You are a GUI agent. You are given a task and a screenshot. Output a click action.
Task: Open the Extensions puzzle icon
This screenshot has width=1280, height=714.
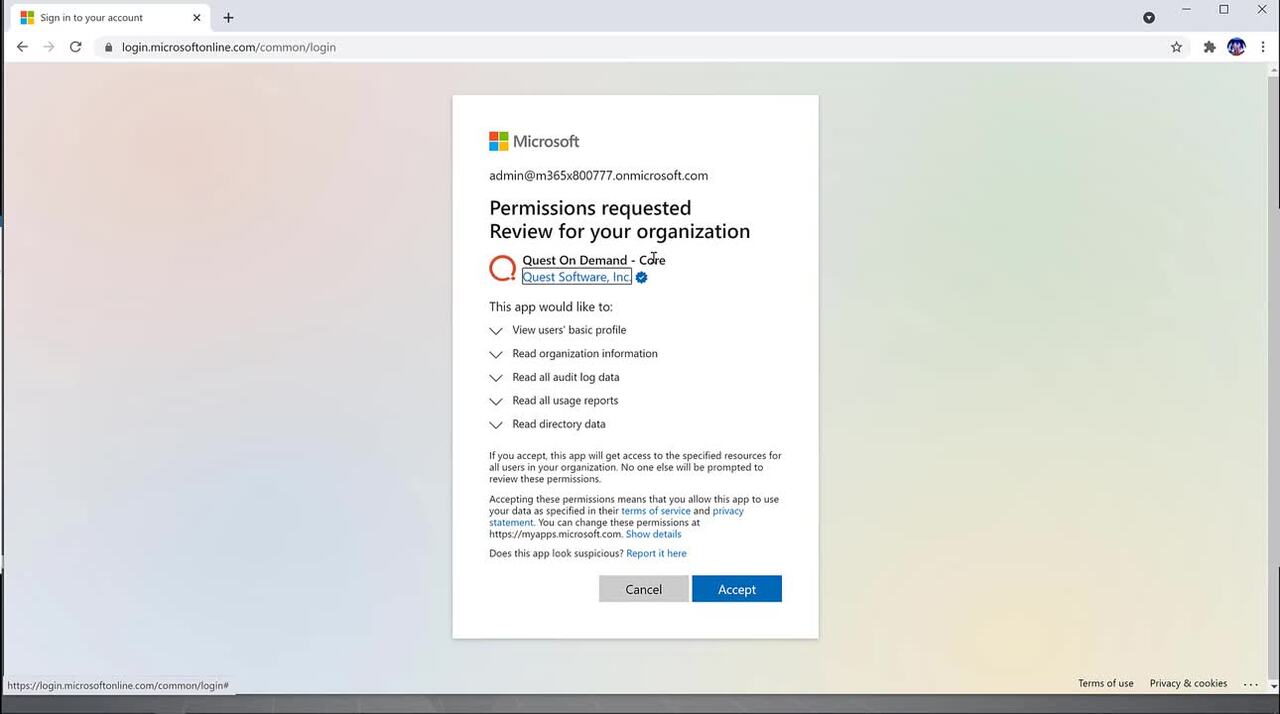pyautogui.click(x=1209, y=47)
